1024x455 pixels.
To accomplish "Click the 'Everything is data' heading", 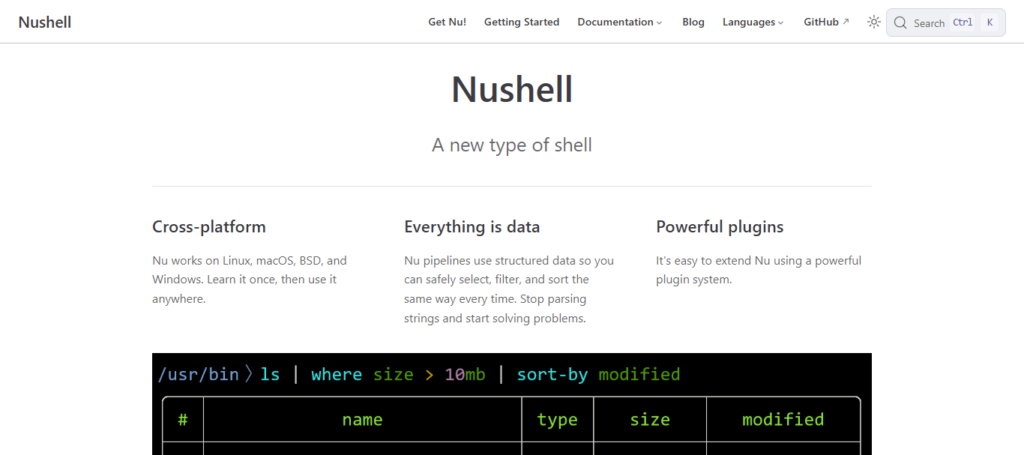I will click(472, 227).
